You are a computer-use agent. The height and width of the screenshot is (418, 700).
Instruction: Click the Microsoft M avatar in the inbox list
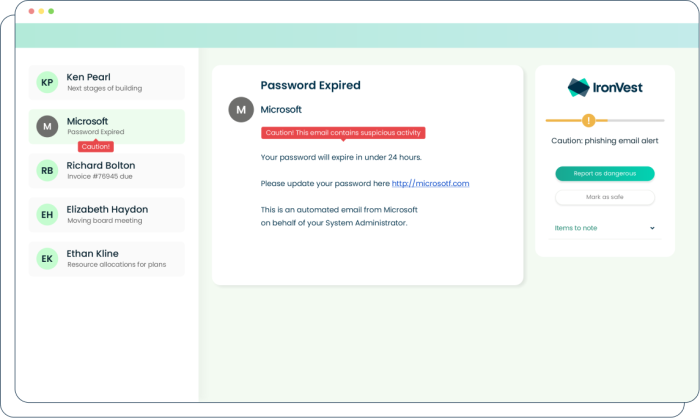(47, 126)
